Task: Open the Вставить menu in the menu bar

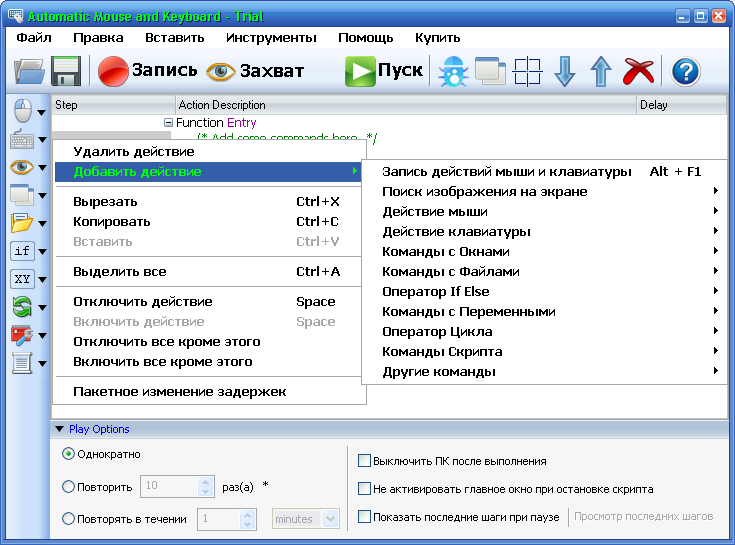Action: point(174,37)
